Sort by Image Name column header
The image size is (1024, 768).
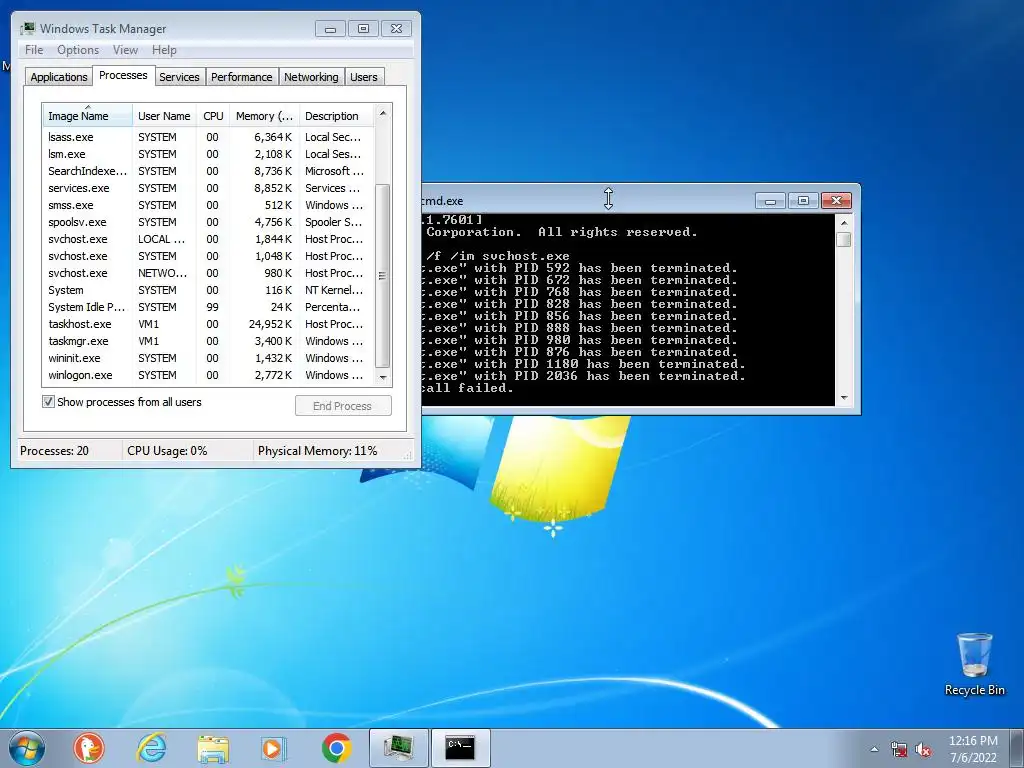[88, 116]
